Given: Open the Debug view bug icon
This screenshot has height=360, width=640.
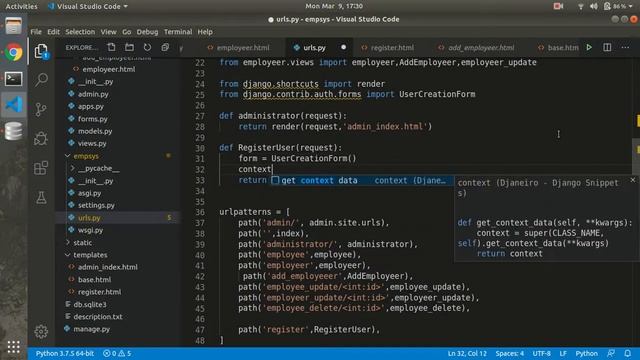Looking at the screenshot, I should (x=41, y=139).
